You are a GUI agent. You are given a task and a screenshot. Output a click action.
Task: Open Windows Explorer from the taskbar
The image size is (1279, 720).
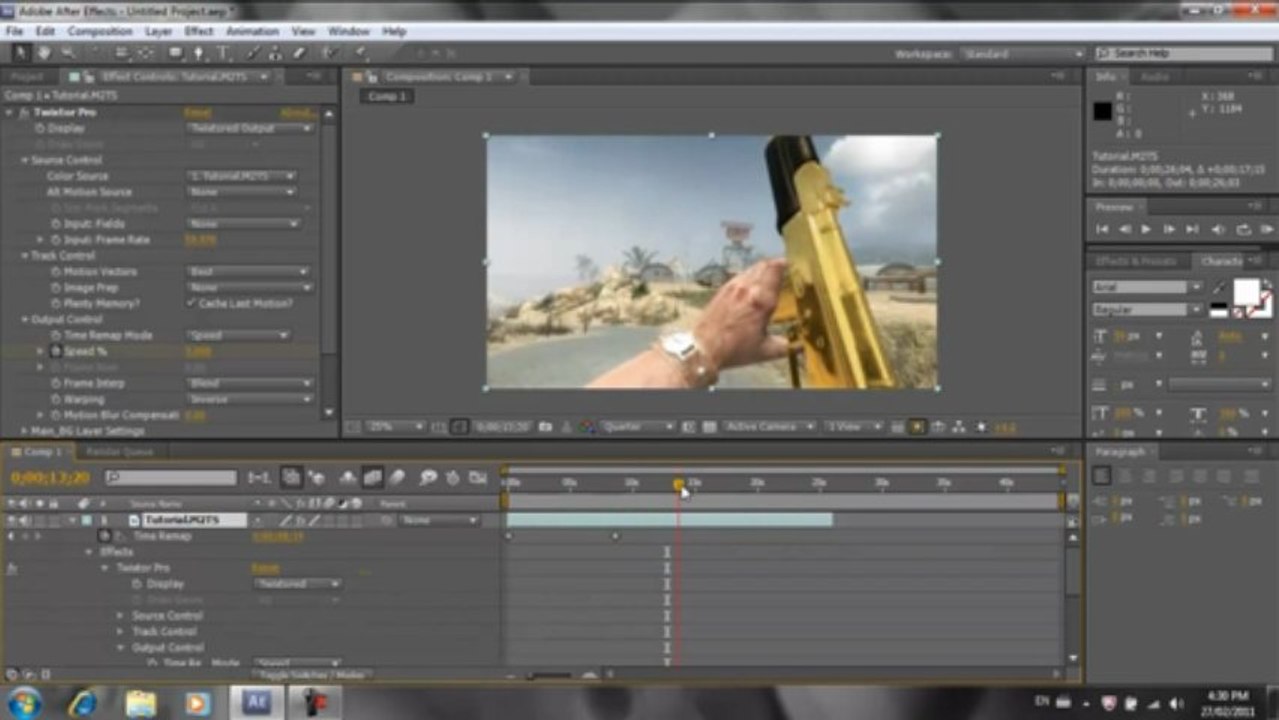(x=141, y=702)
